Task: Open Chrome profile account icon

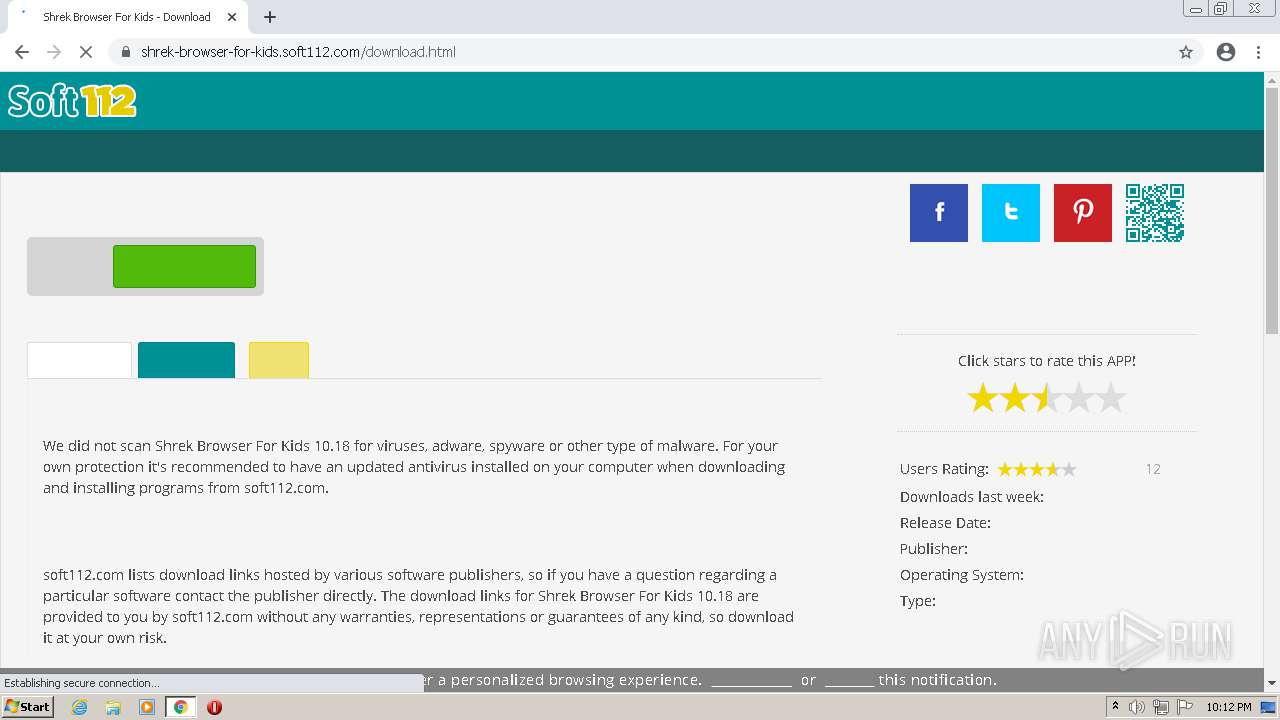Action: click(x=1226, y=52)
